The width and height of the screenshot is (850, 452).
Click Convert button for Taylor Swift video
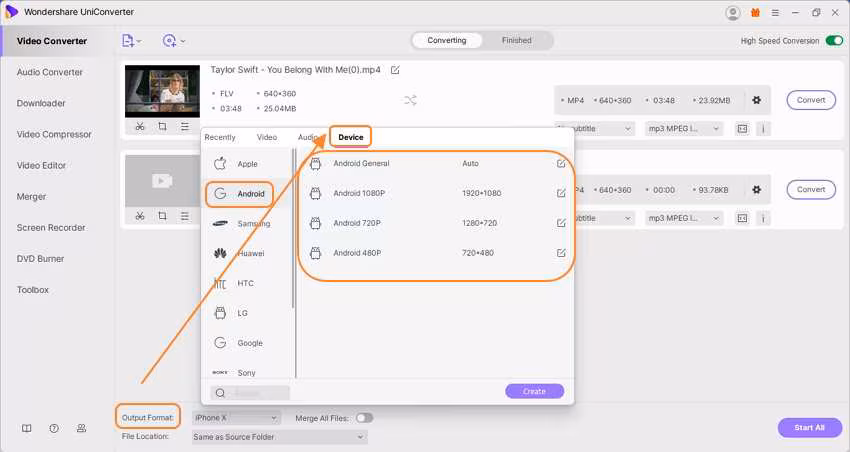point(811,100)
